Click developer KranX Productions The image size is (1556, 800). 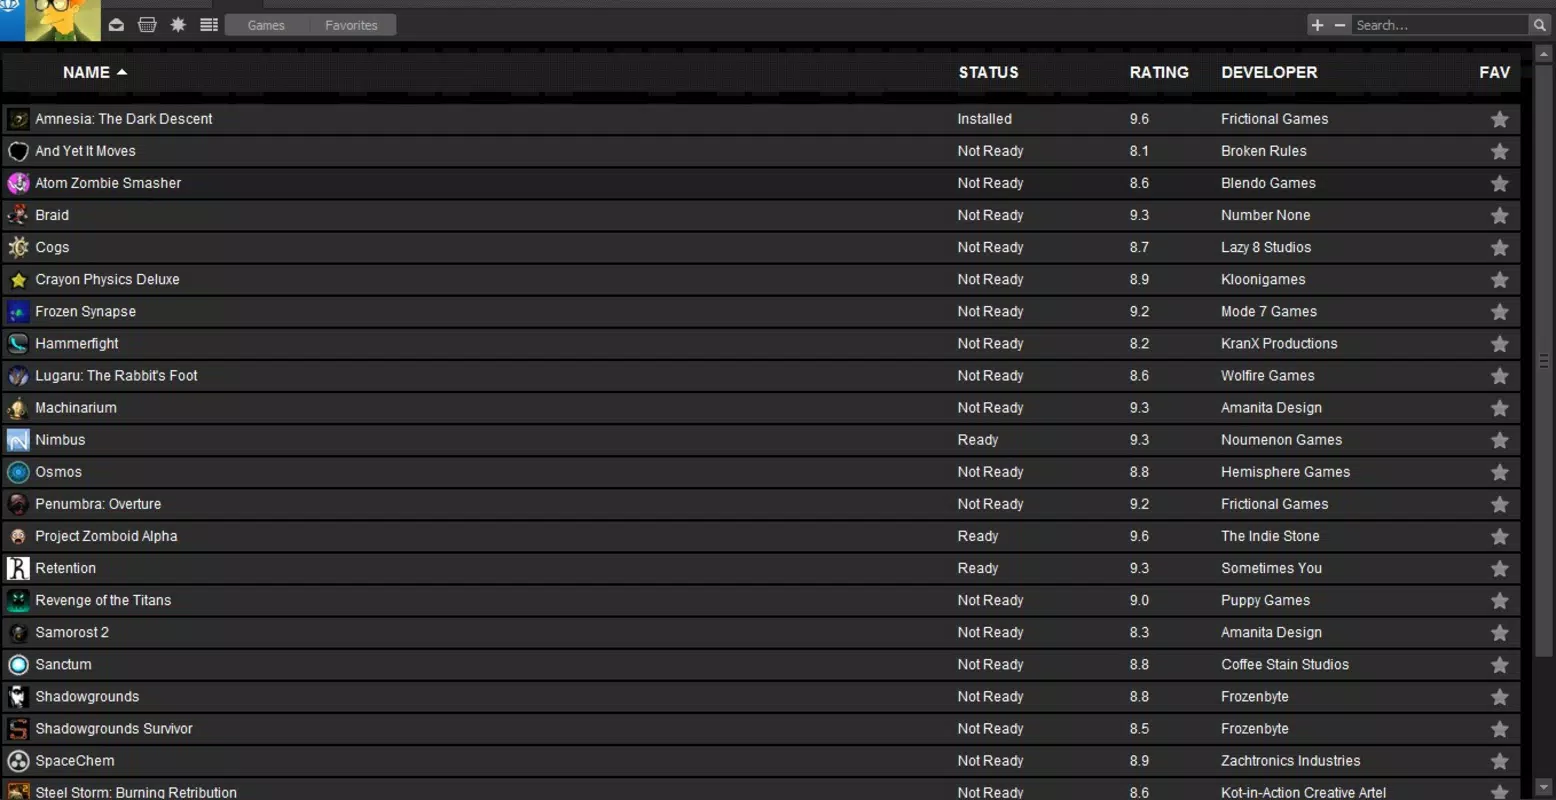(x=1279, y=343)
